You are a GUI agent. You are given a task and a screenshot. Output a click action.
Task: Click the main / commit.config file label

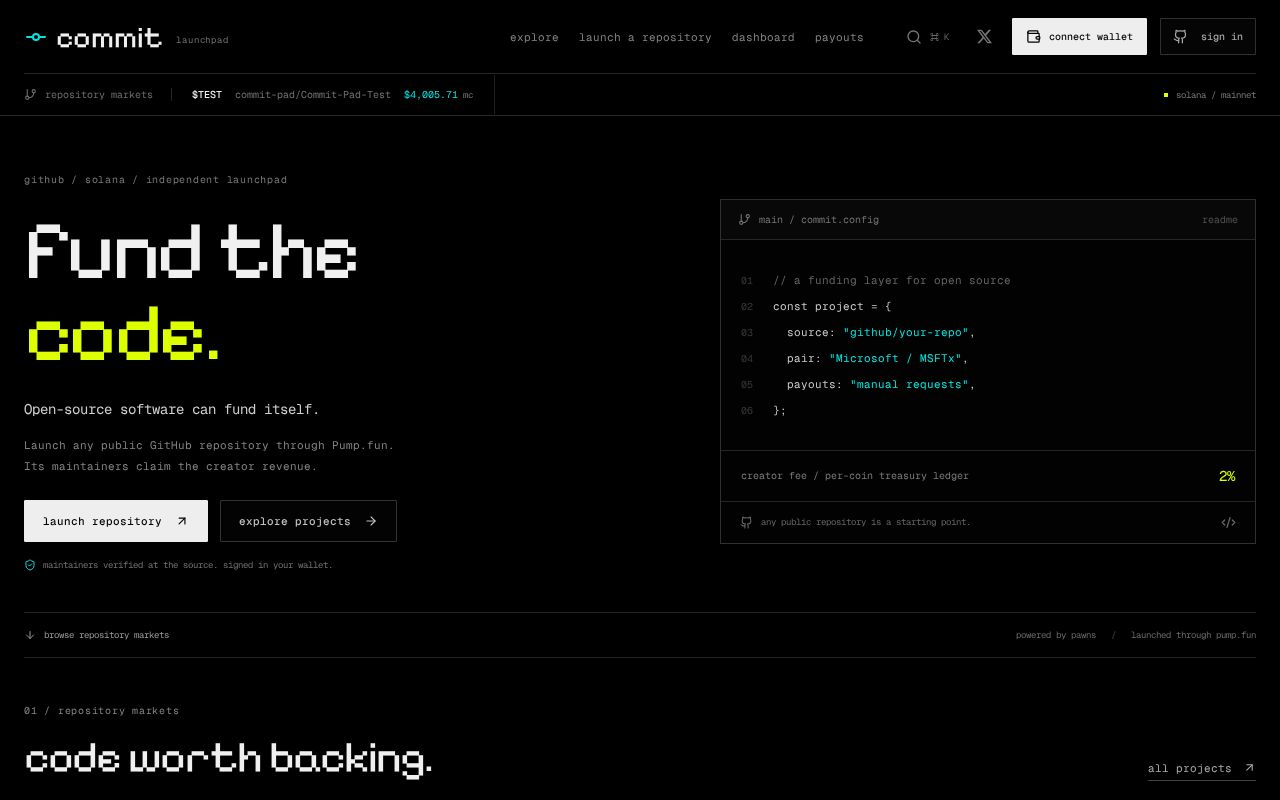coord(819,220)
